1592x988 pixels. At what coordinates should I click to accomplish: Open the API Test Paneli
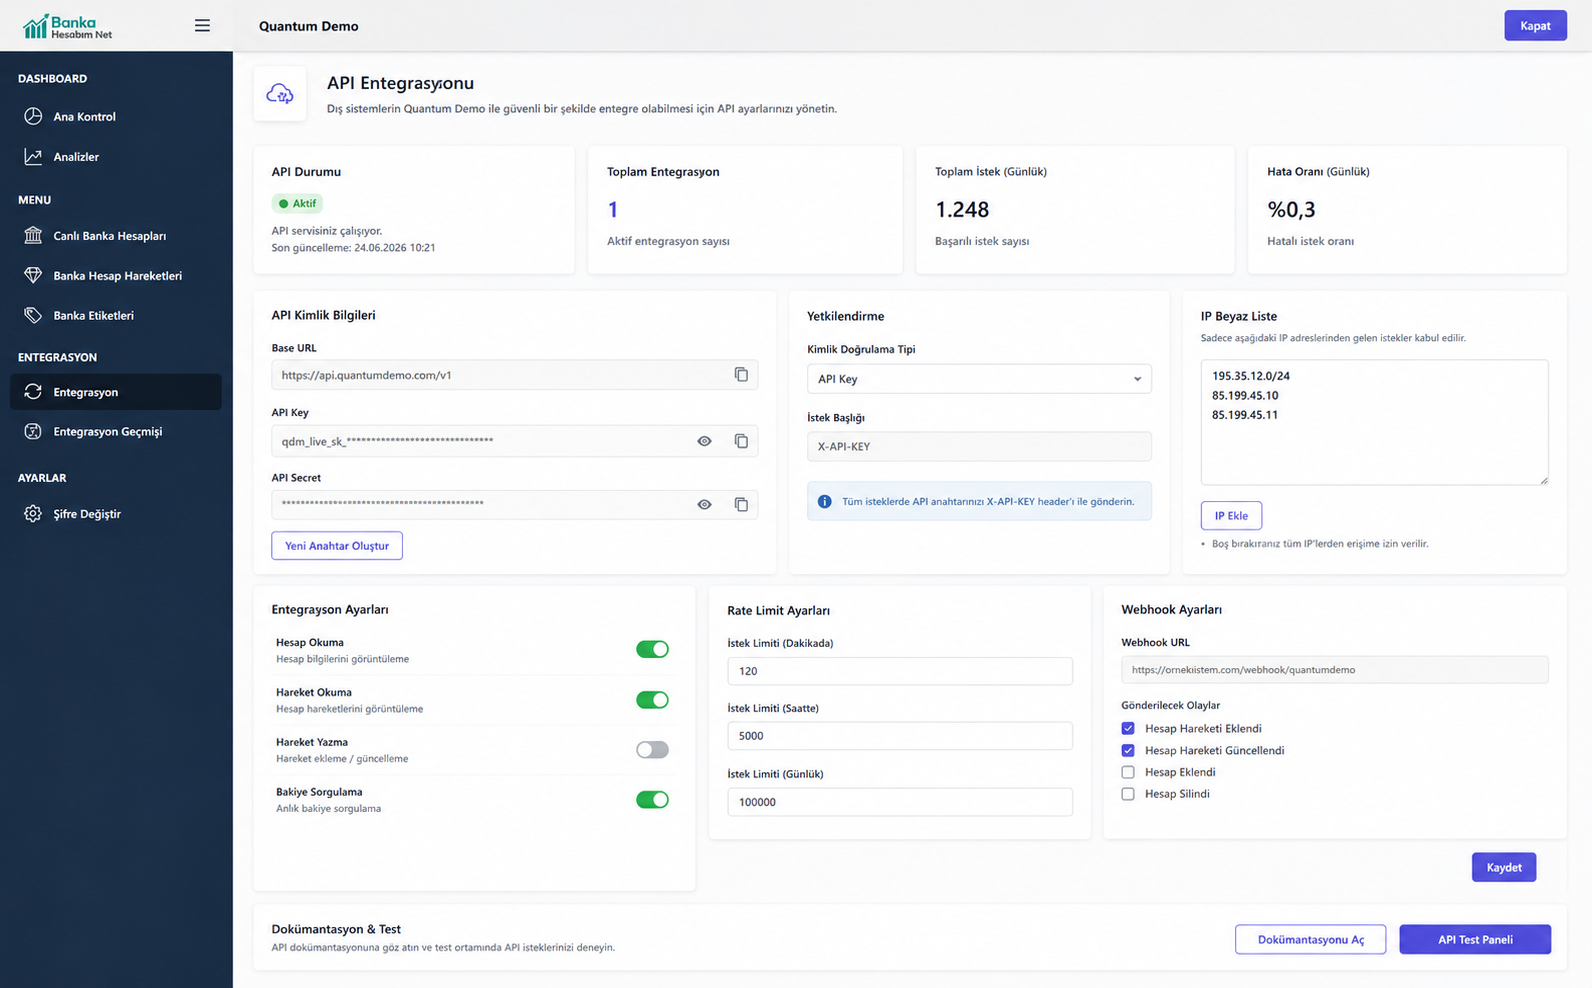[x=1475, y=939]
